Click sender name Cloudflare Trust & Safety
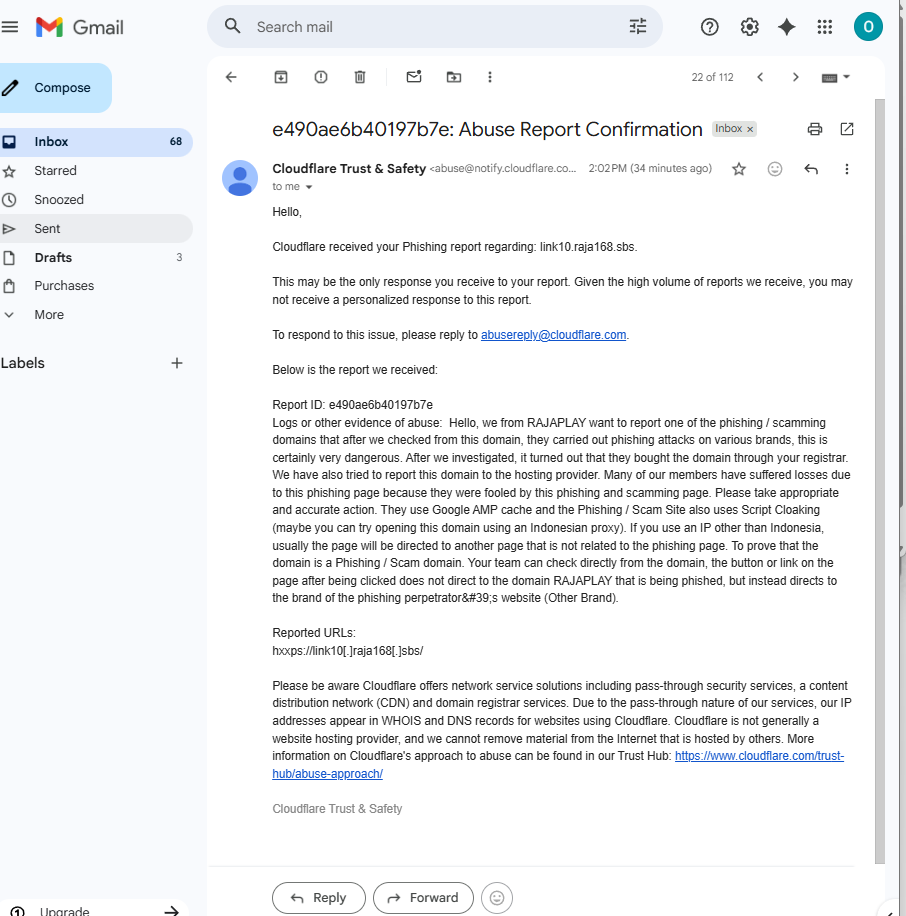 (x=349, y=169)
